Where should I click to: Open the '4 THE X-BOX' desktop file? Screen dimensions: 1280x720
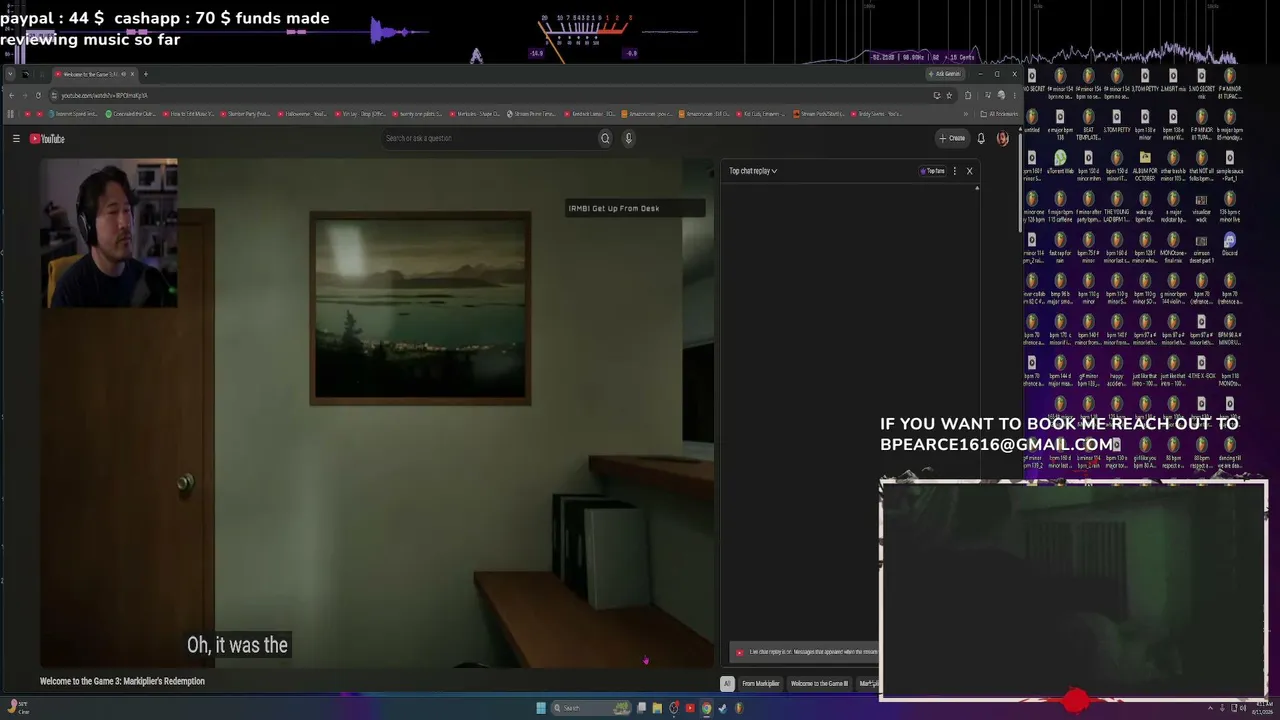(x=1201, y=368)
